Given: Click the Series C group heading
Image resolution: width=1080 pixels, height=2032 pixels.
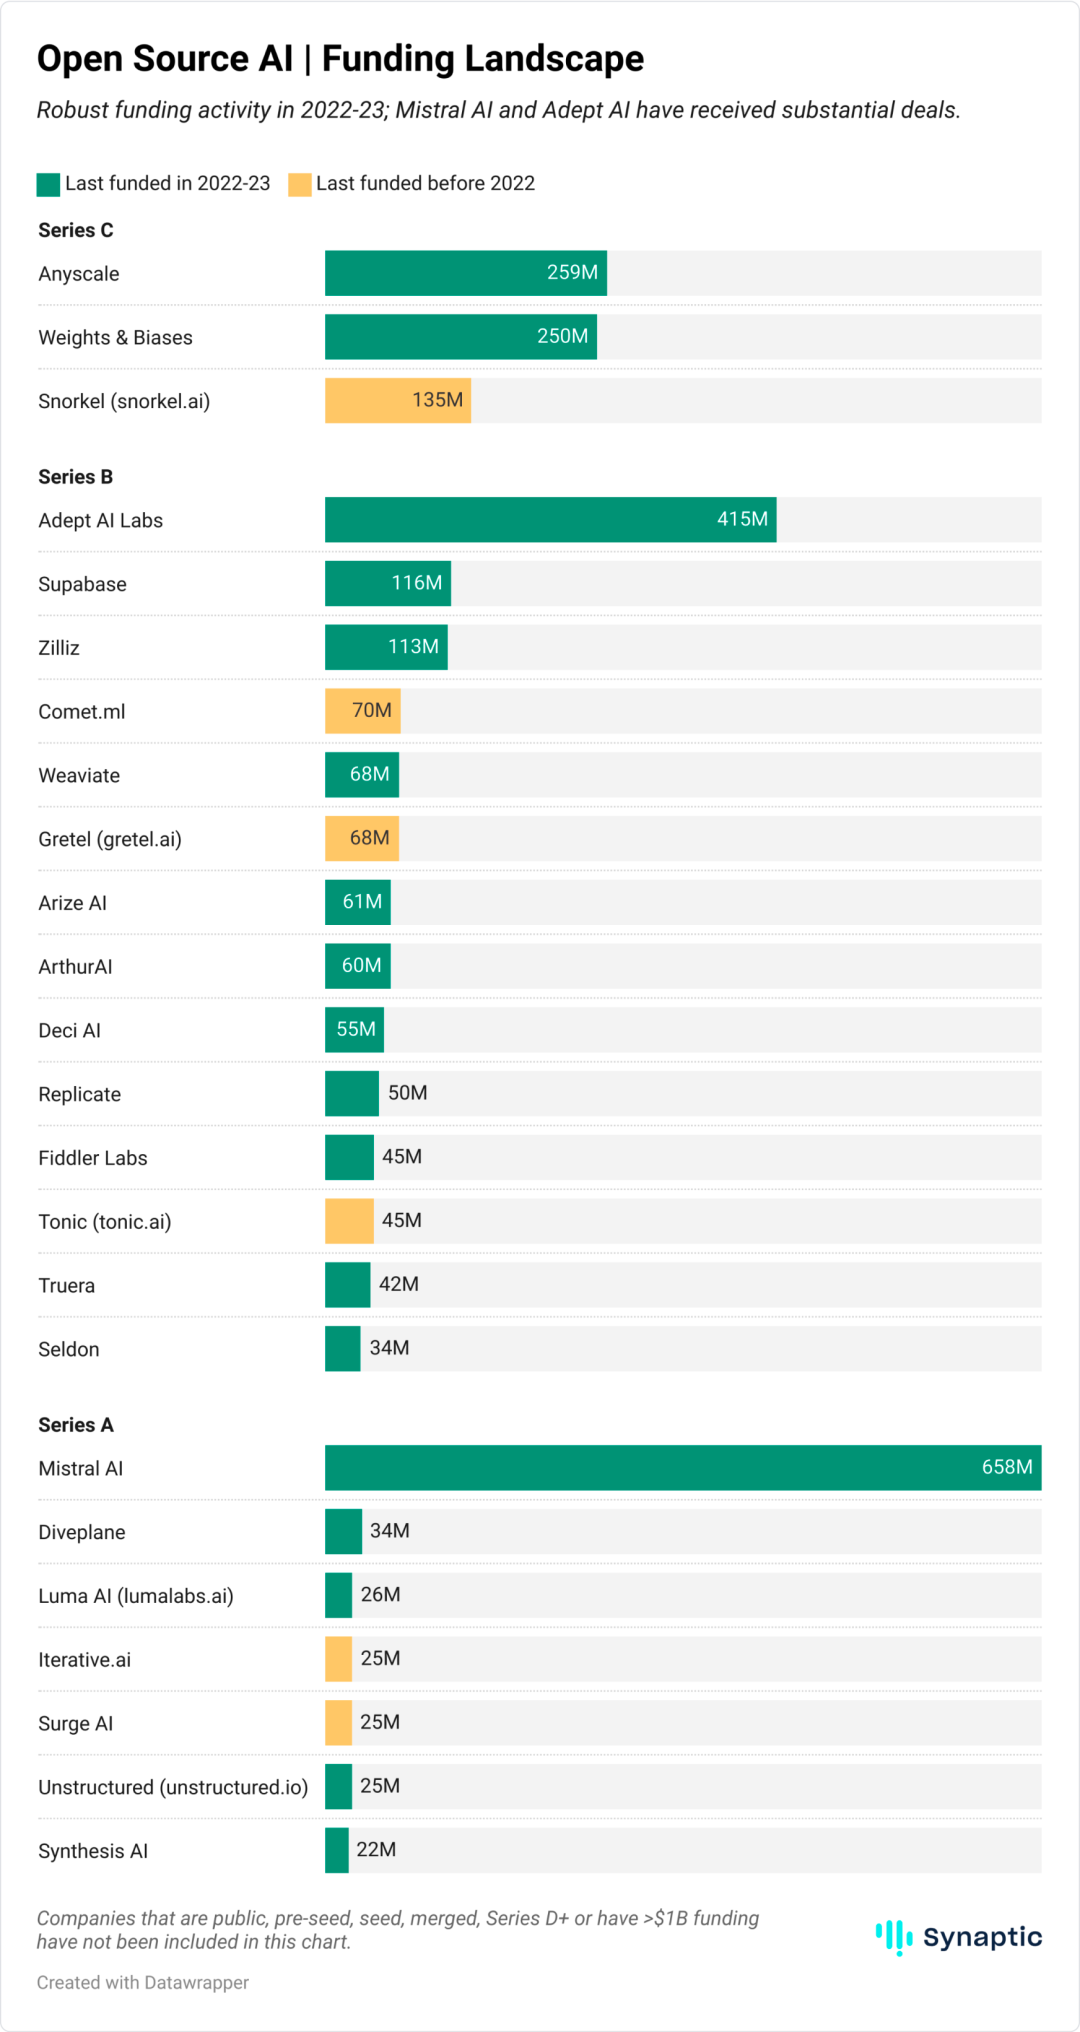Looking at the screenshot, I should pos(76,230).
